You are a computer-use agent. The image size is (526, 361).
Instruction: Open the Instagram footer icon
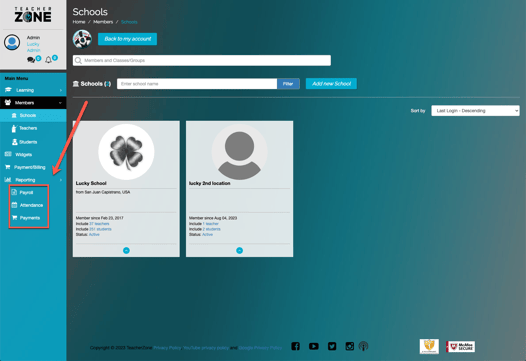click(350, 346)
